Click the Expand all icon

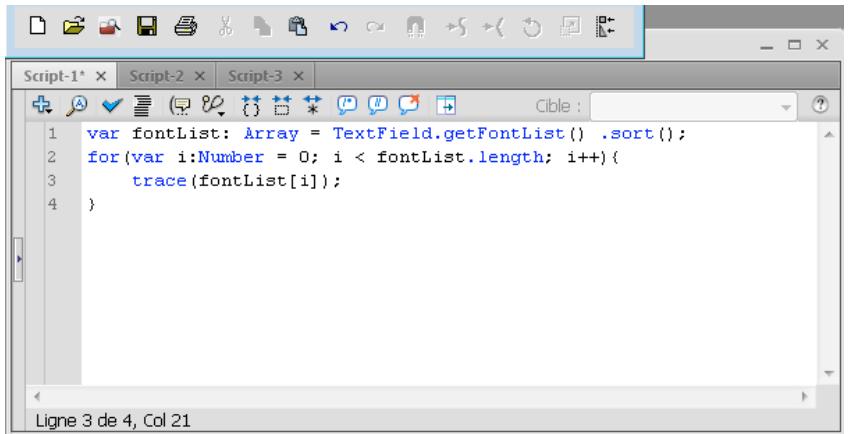(313, 106)
